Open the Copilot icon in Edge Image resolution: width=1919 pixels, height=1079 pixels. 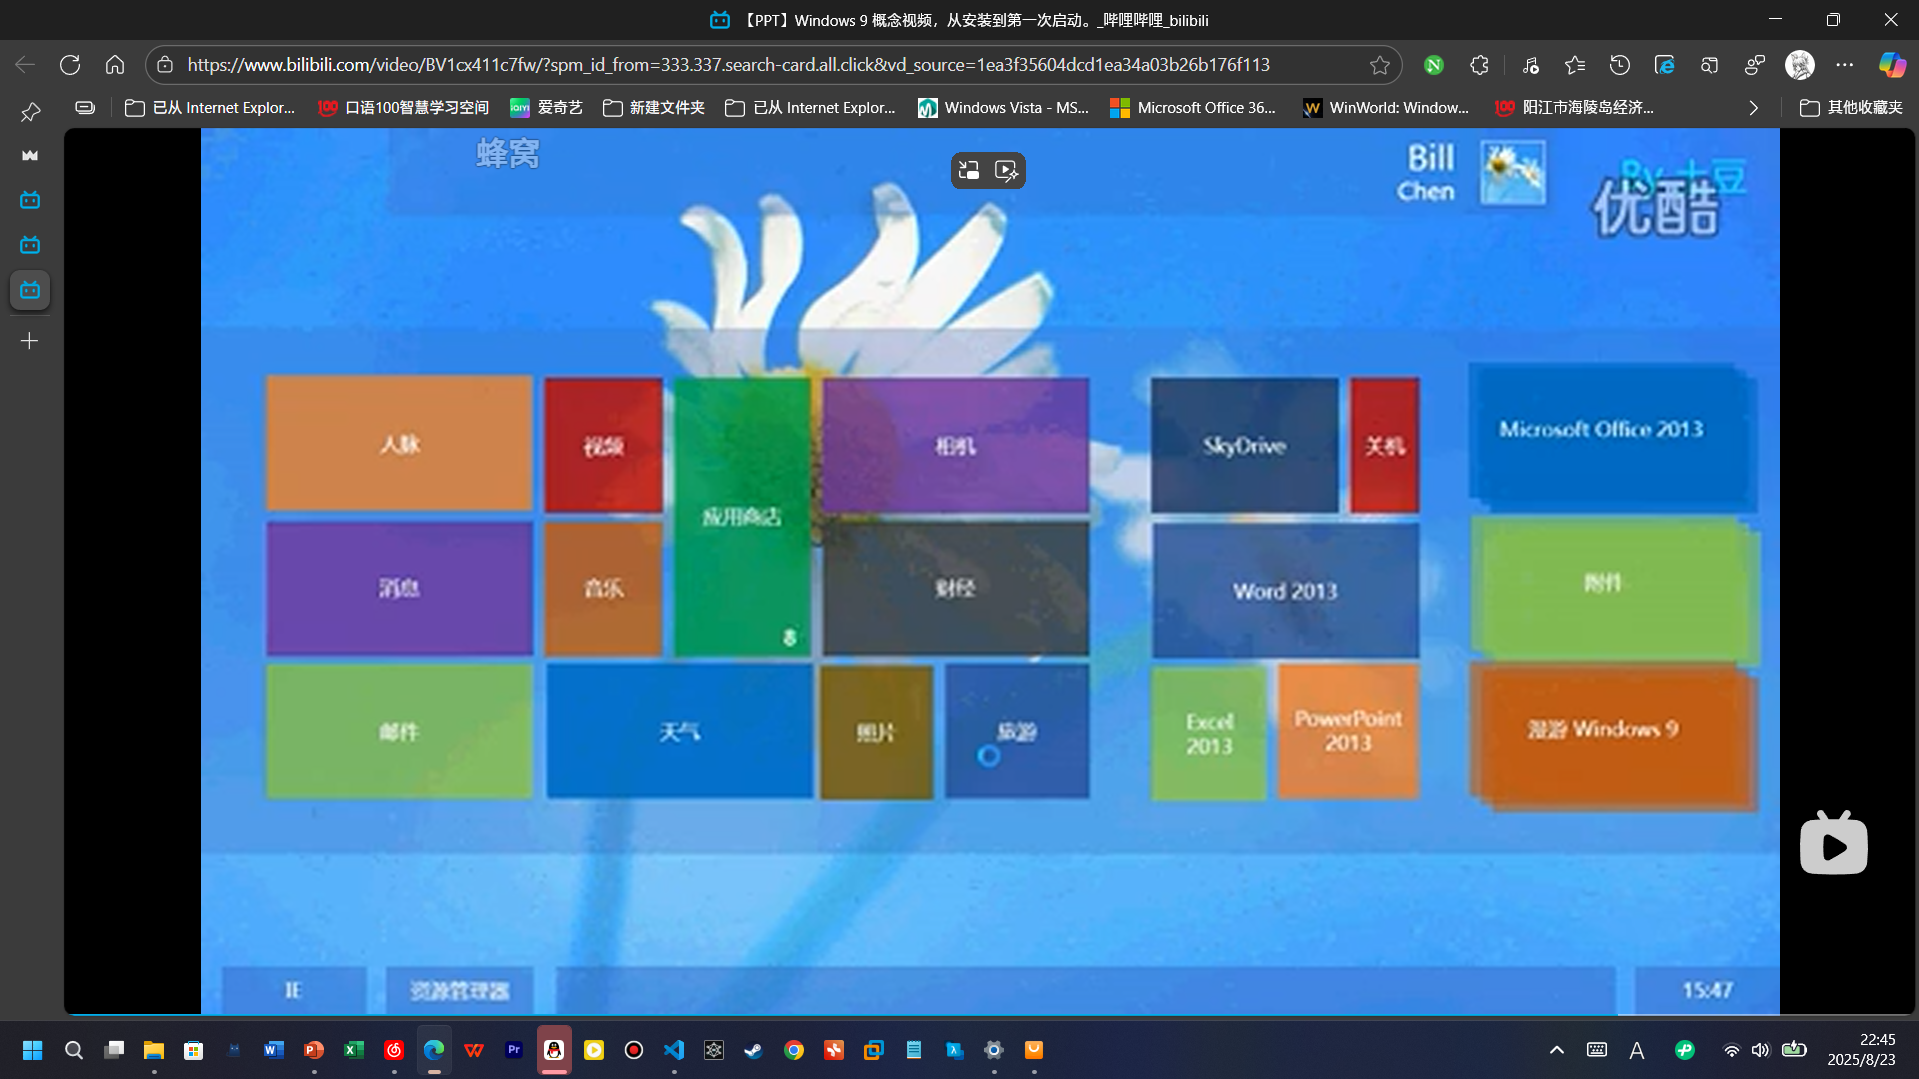tap(1892, 65)
